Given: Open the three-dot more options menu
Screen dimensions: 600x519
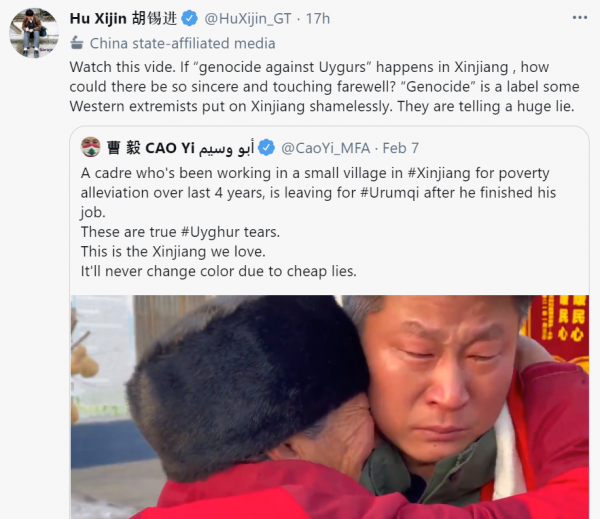Looking at the screenshot, I should click(580, 18).
